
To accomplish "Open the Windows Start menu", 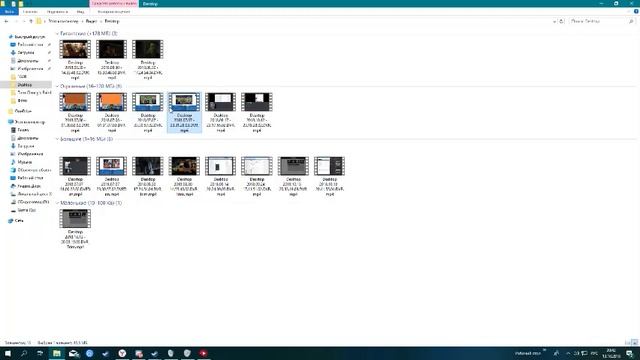I will [x=8, y=353].
